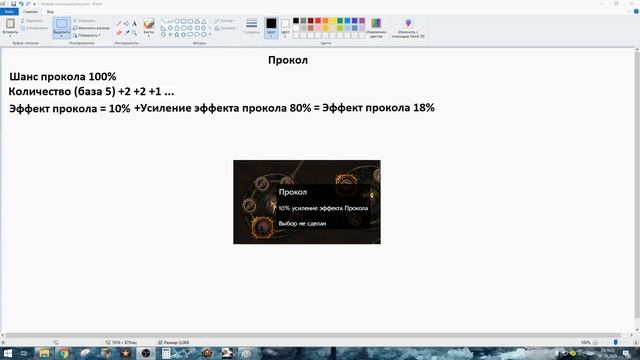Click the Resize image button
Image resolution: width=640 pixels, height=360 pixels.
(x=91, y=28)
